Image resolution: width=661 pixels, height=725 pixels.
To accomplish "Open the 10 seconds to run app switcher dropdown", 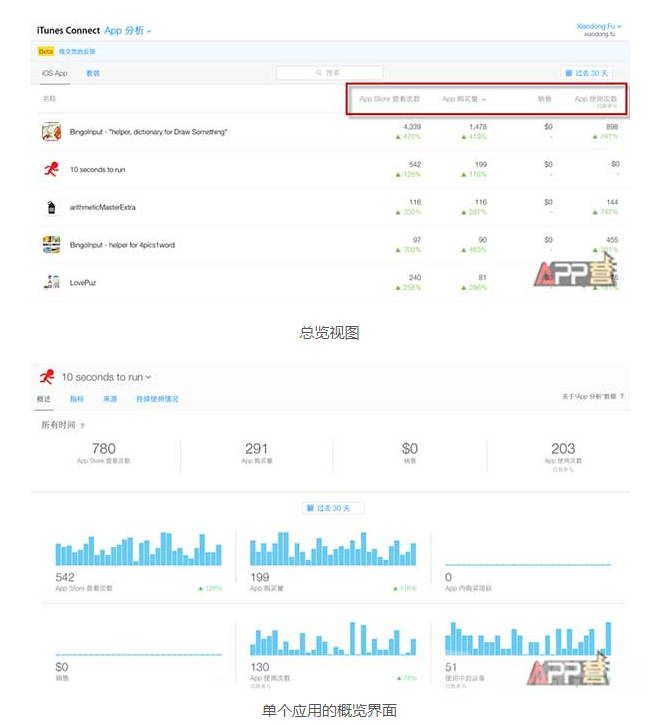I will pyautogui.click(x=107, y=377).
